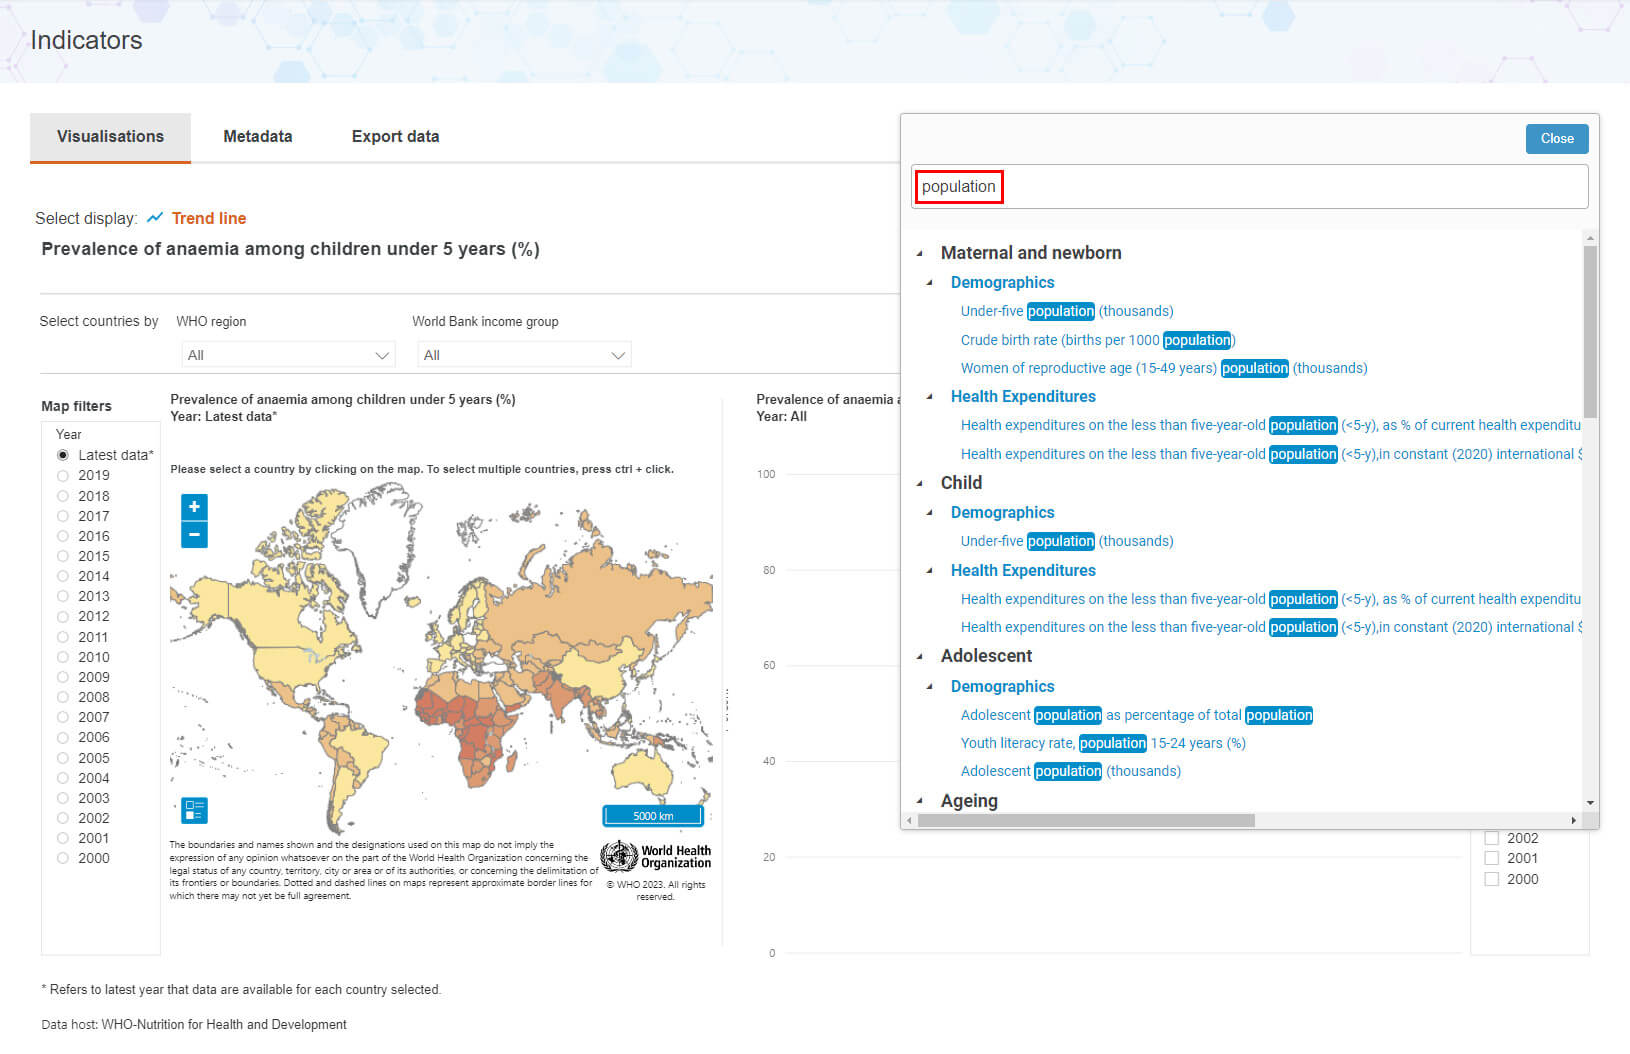Image resolution: width=1630 pixels, height=1054 pixels.
Task: Collapse Health Expenditures under Child
Action: click(930, 571)
